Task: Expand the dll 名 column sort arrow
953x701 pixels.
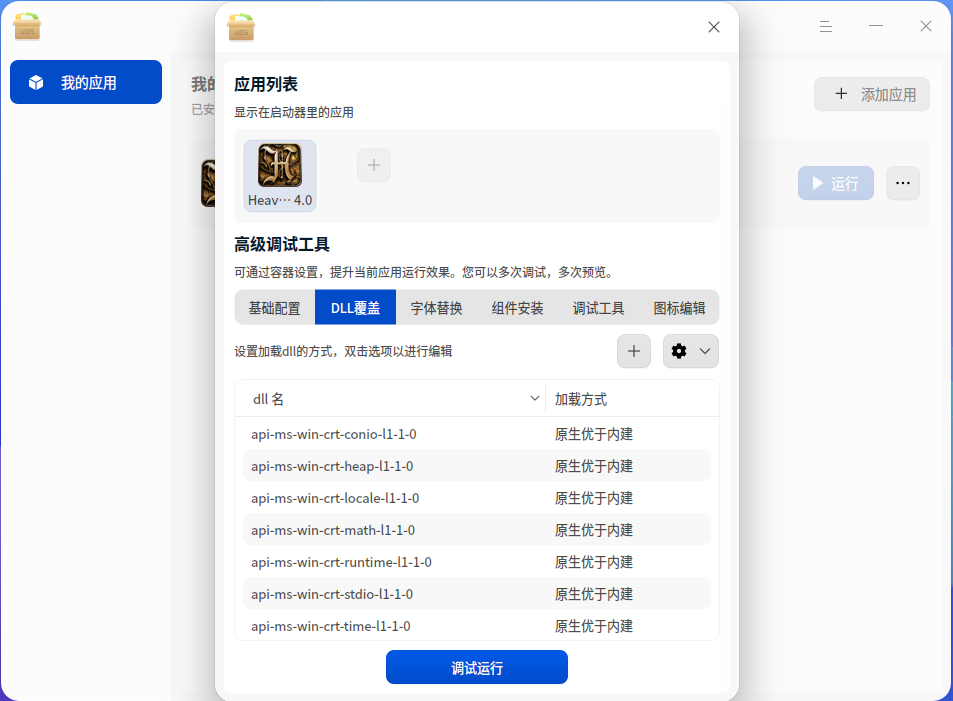Action: (535, 398)
